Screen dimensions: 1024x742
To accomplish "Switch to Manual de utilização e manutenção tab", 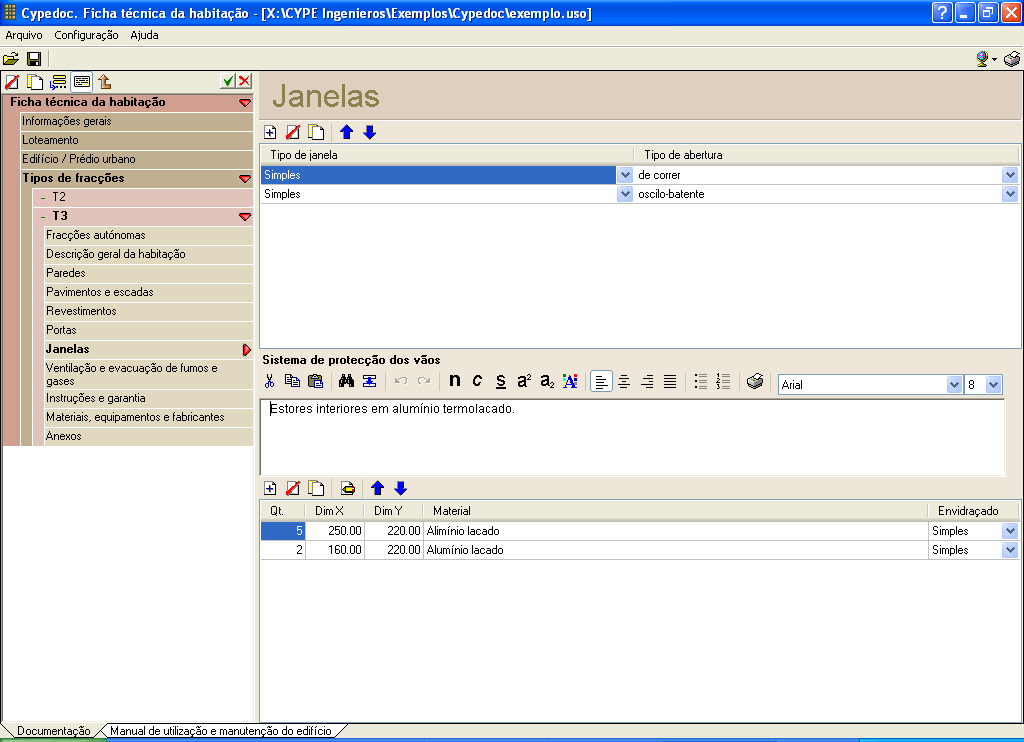I will point(221,731).
